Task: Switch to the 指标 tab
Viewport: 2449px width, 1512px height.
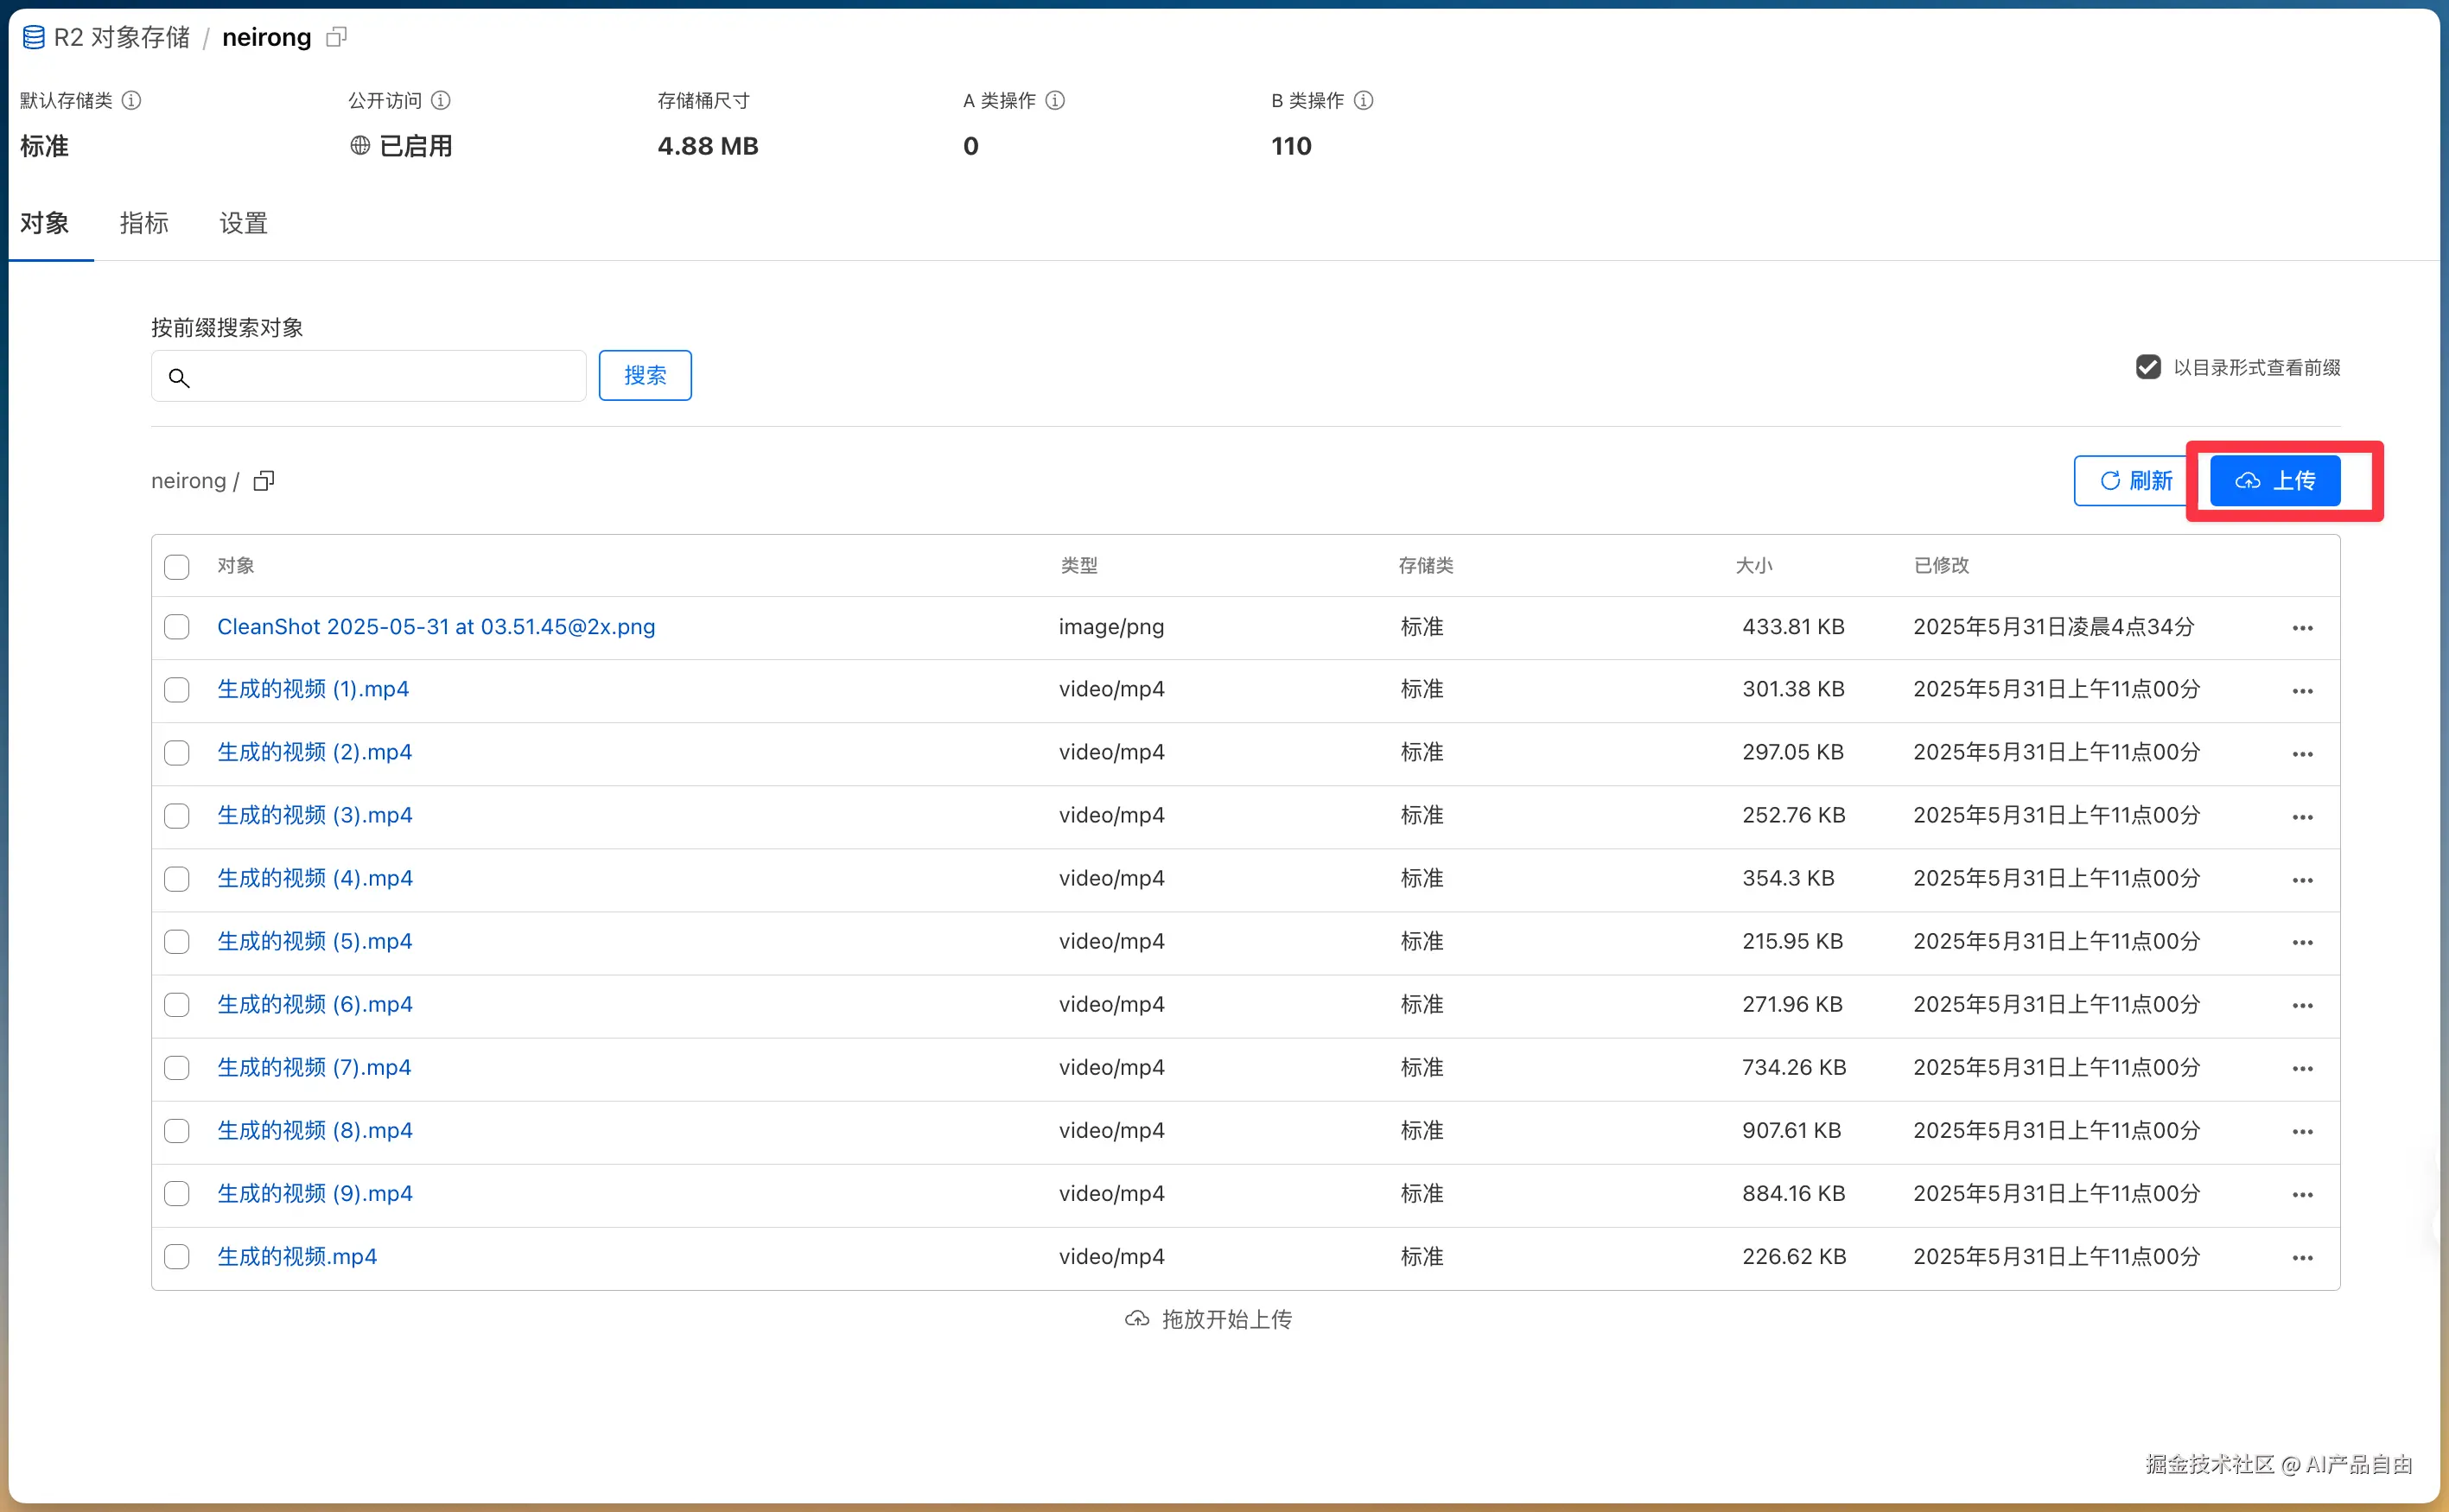Action: [x=144, y=223]
